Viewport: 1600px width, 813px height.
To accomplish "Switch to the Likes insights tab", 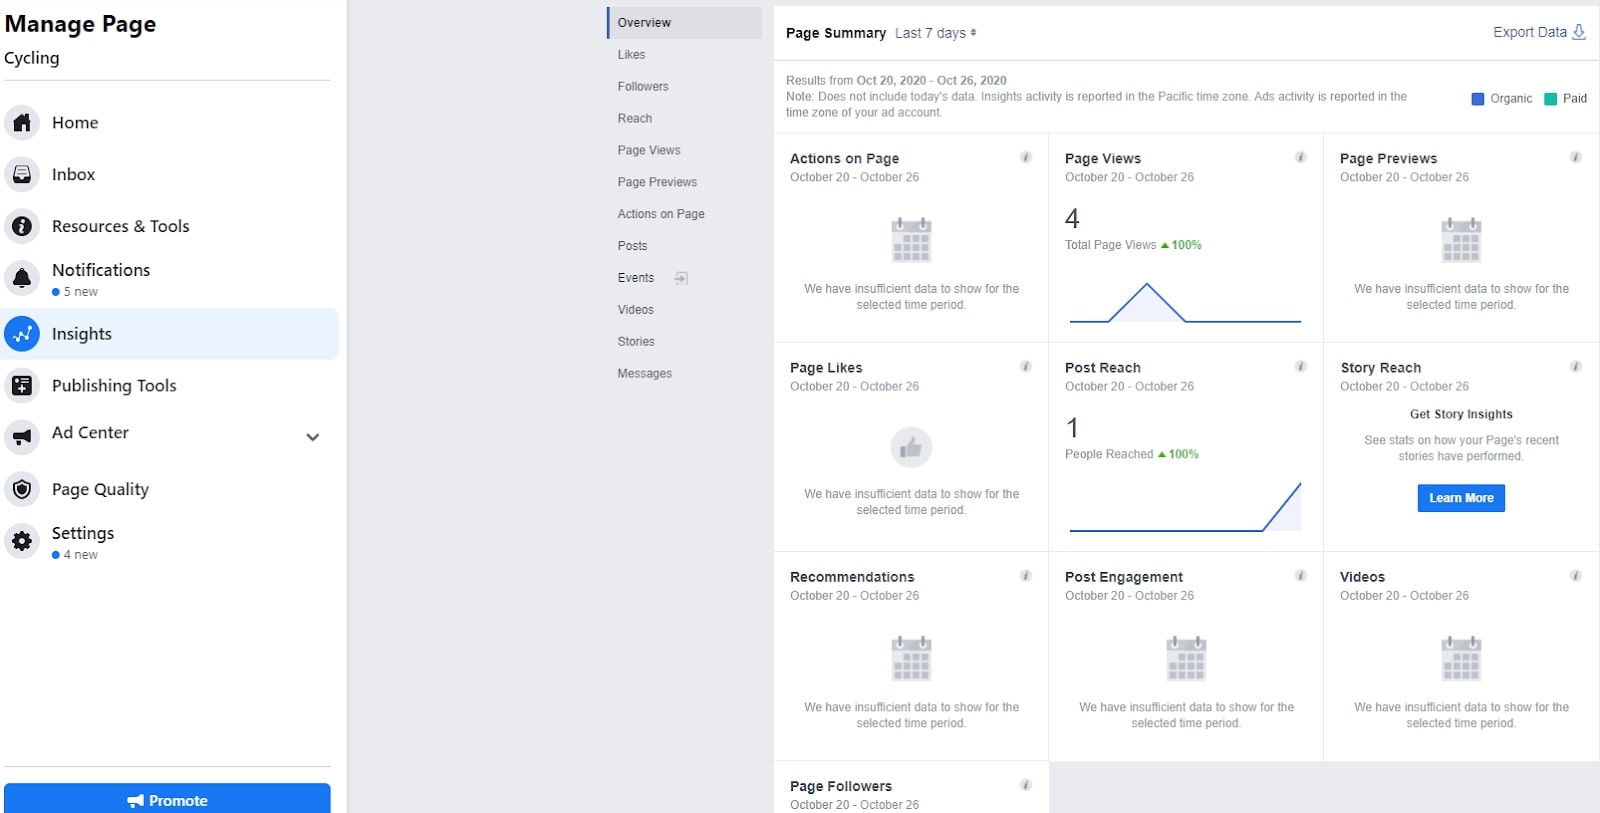I will [x=631, y=55].
